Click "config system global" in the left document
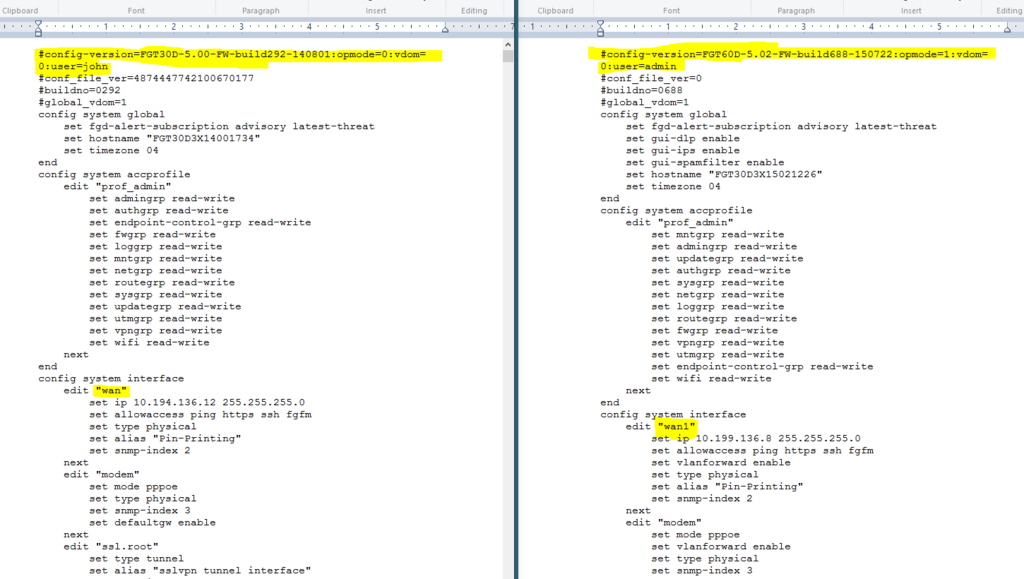This screenshot has height=579, width=1024. pyautogui.click(x=101, y=114)
